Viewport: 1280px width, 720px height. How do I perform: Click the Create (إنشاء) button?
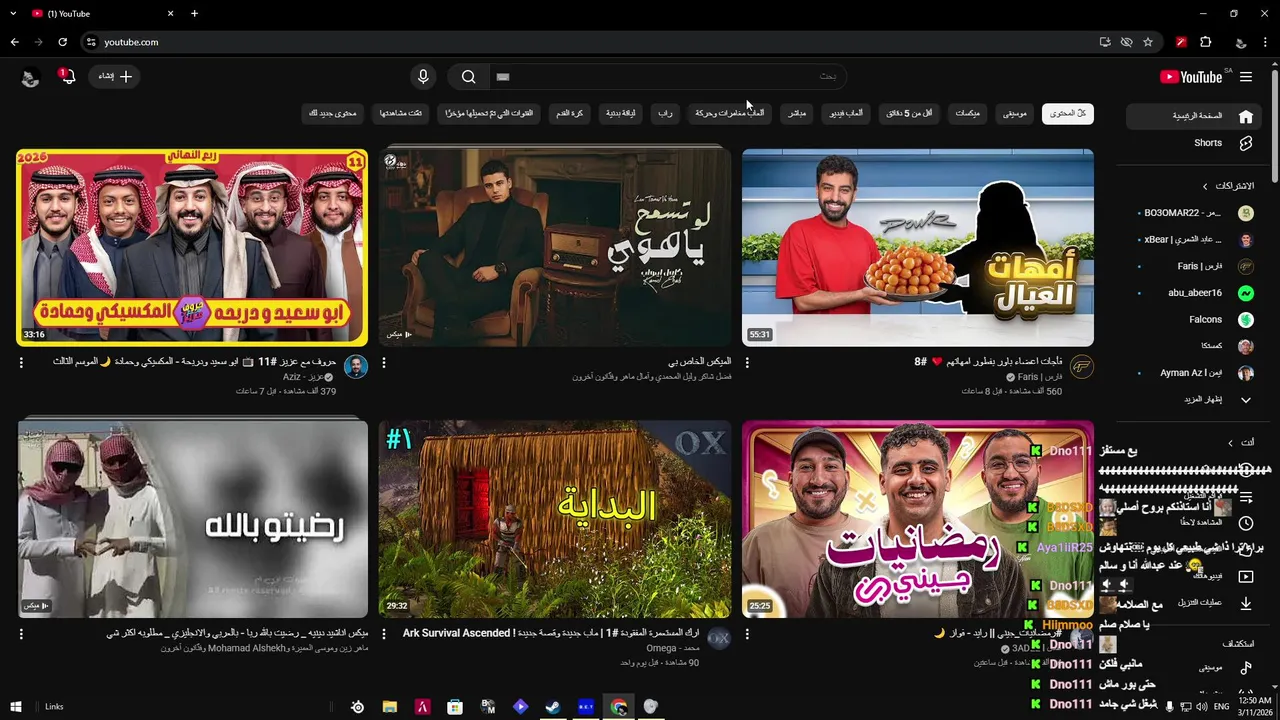point(114,77)
